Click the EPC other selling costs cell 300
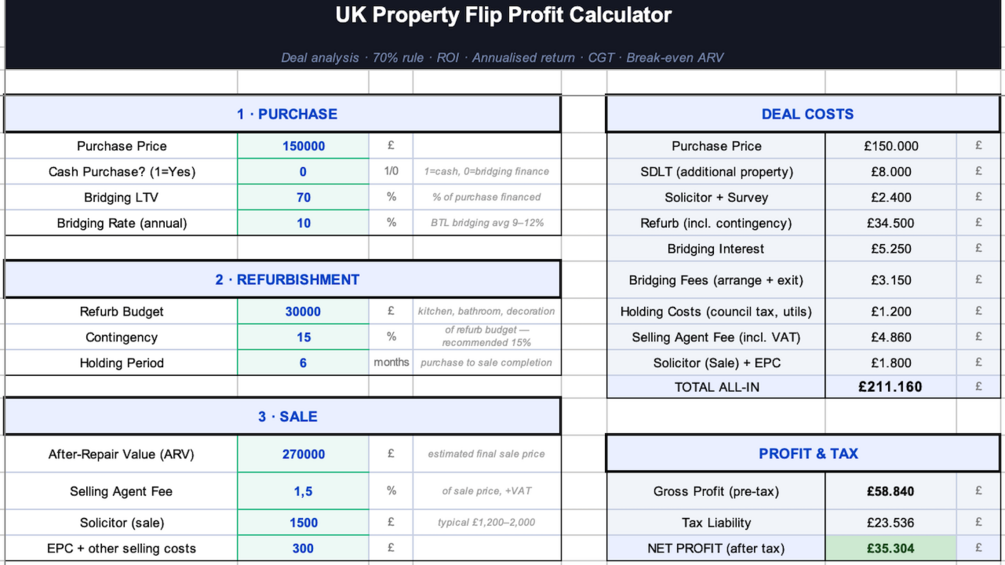The width and height of the screenshot is (1005, 565). click(x=303, y=548)
